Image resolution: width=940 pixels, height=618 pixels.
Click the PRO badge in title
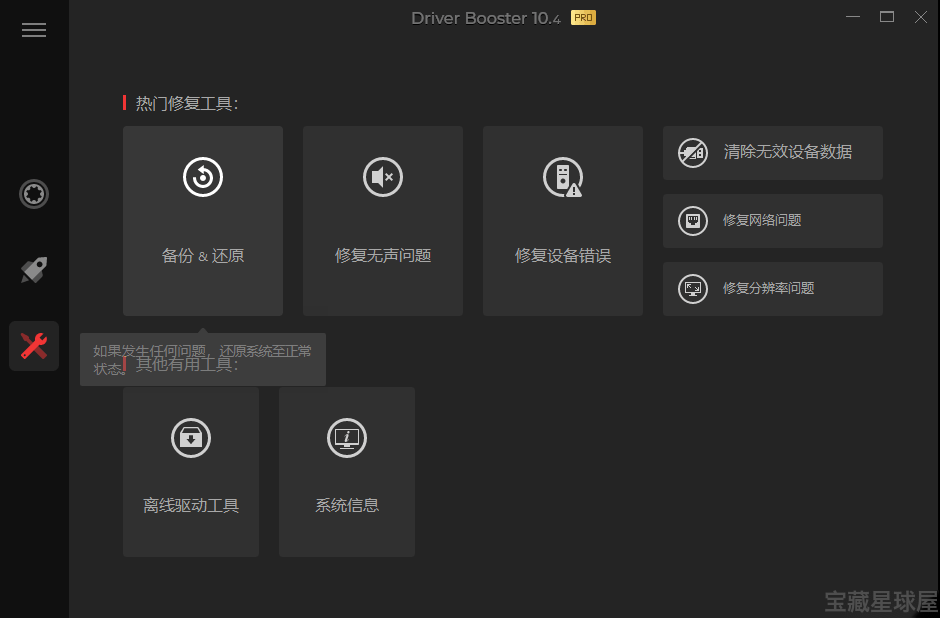pyautogui.click(x=583, y=18)
